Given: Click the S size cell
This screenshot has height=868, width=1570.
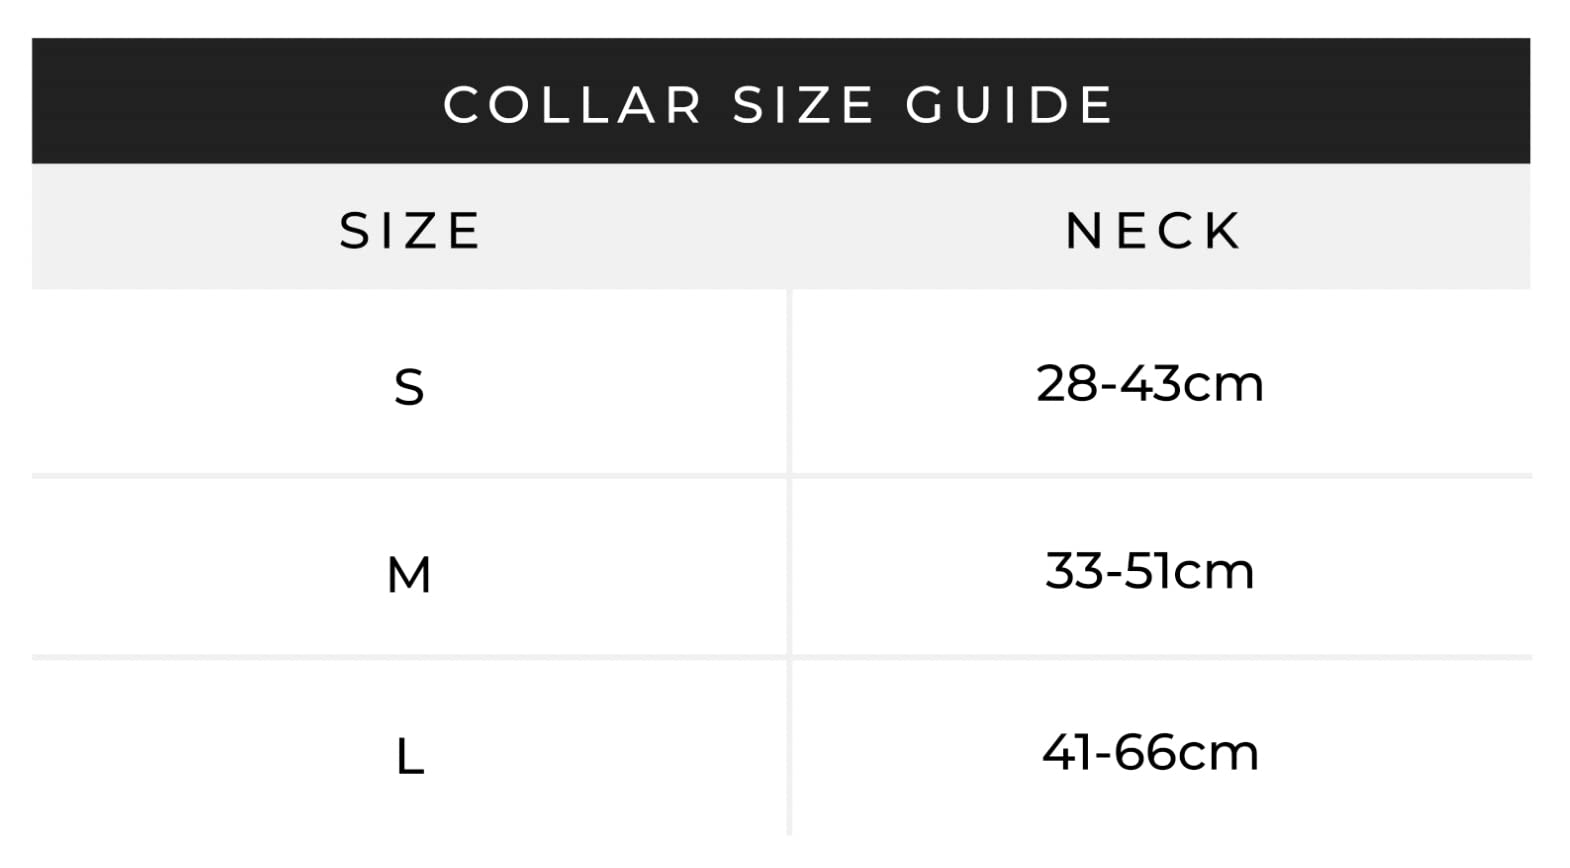Looking at the screenshot, I should tap(409, 387).
